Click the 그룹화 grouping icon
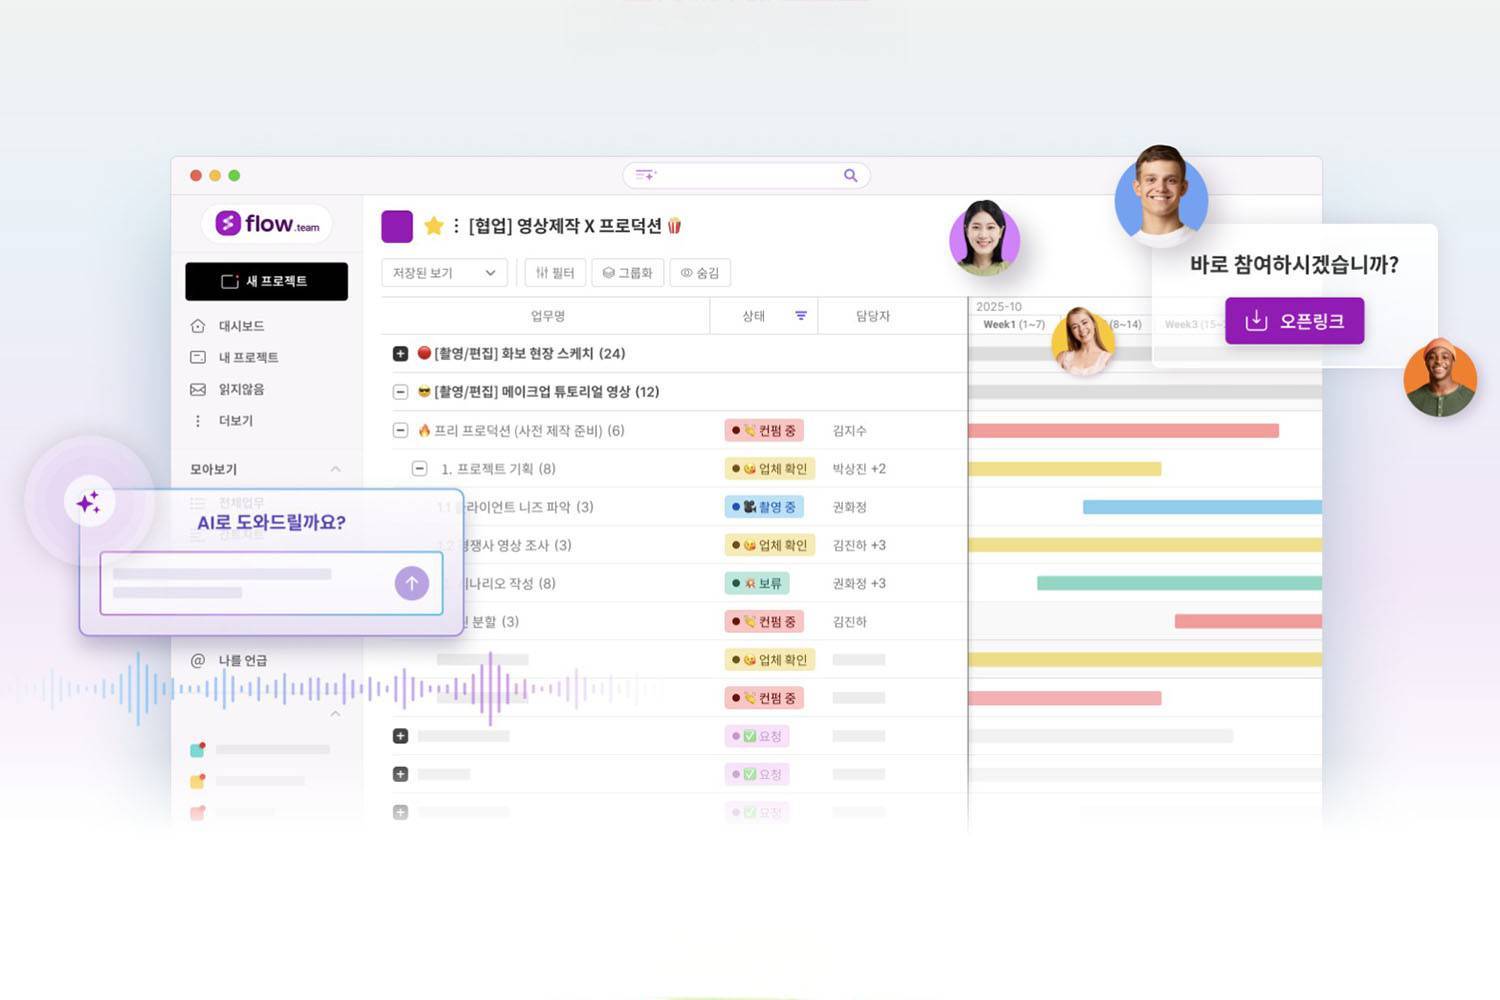 click(x=610, y=272)
